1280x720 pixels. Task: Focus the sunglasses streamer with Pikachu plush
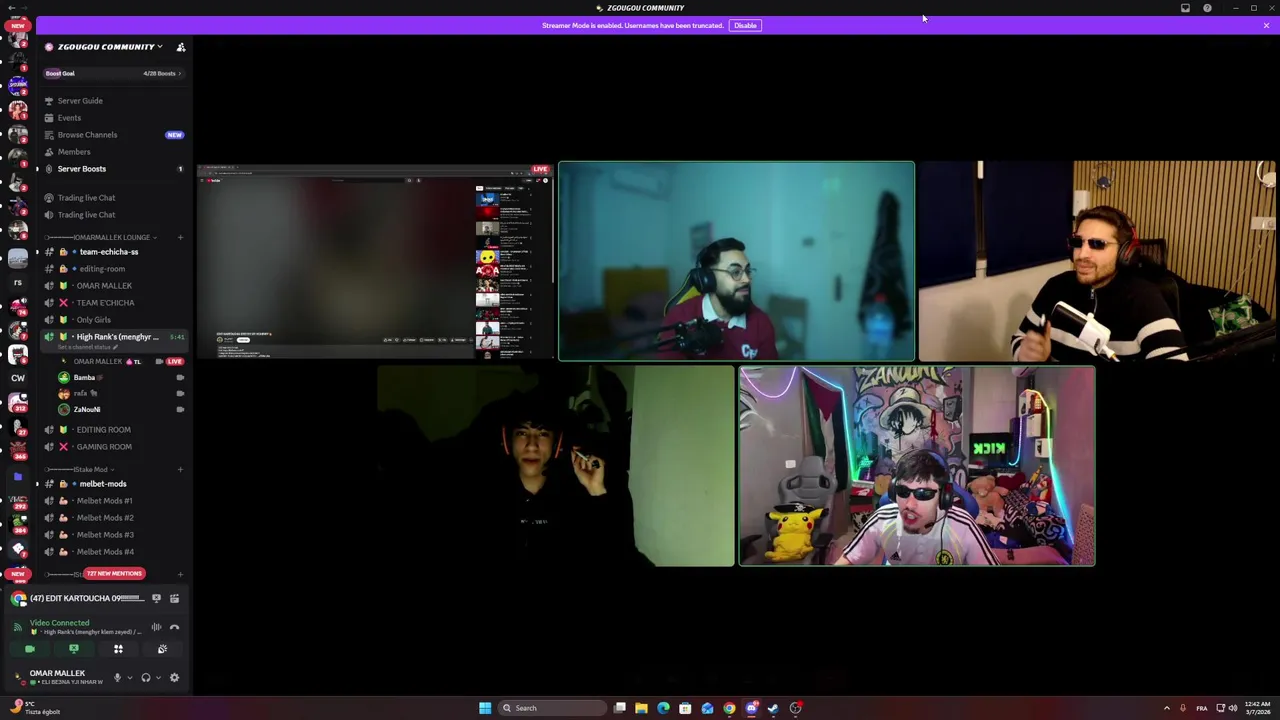click(917, 466)
